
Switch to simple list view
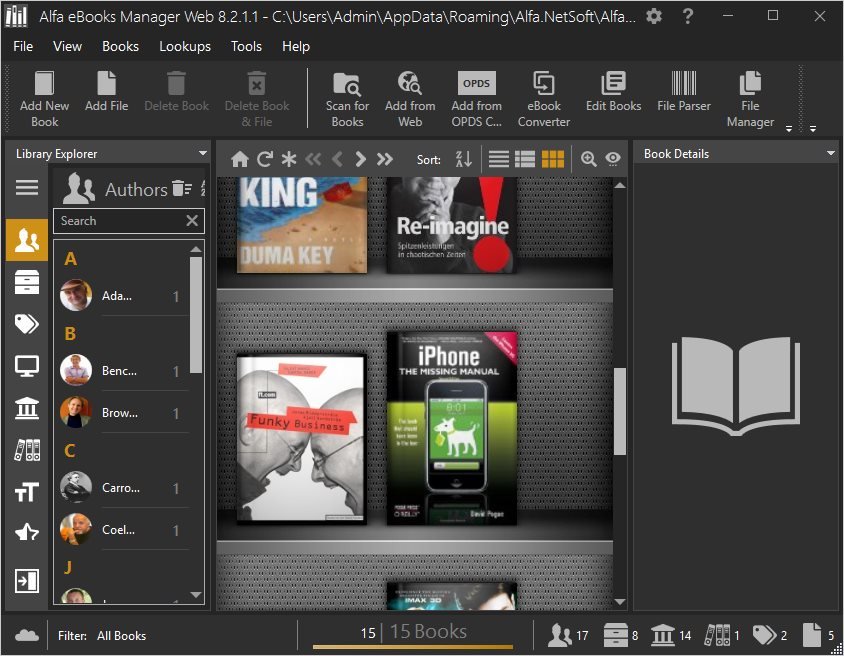tap(498, 159)
